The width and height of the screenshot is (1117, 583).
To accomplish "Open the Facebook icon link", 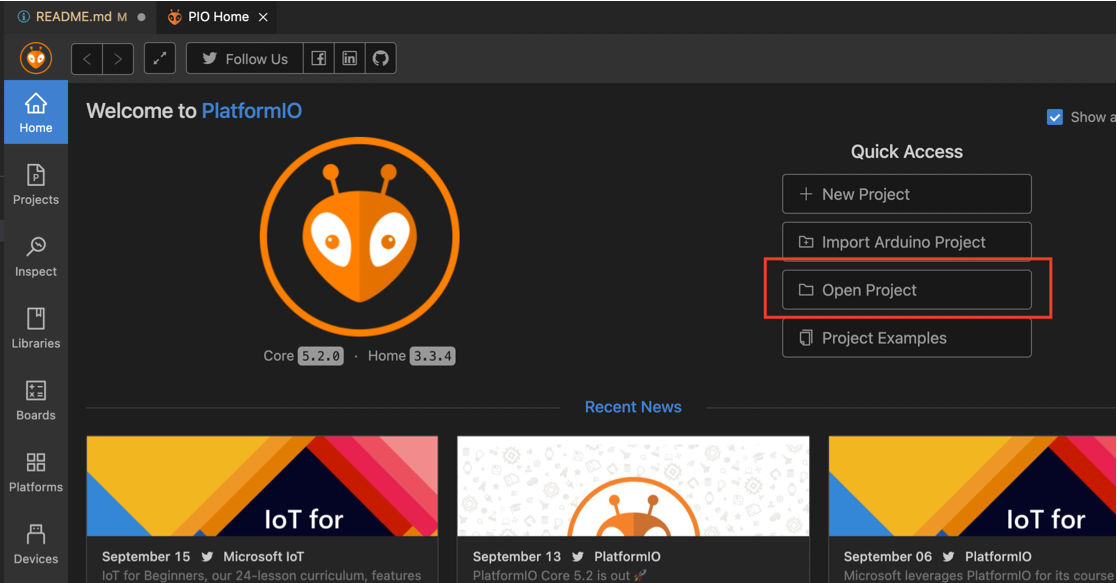I will click(x=318, y=58).
